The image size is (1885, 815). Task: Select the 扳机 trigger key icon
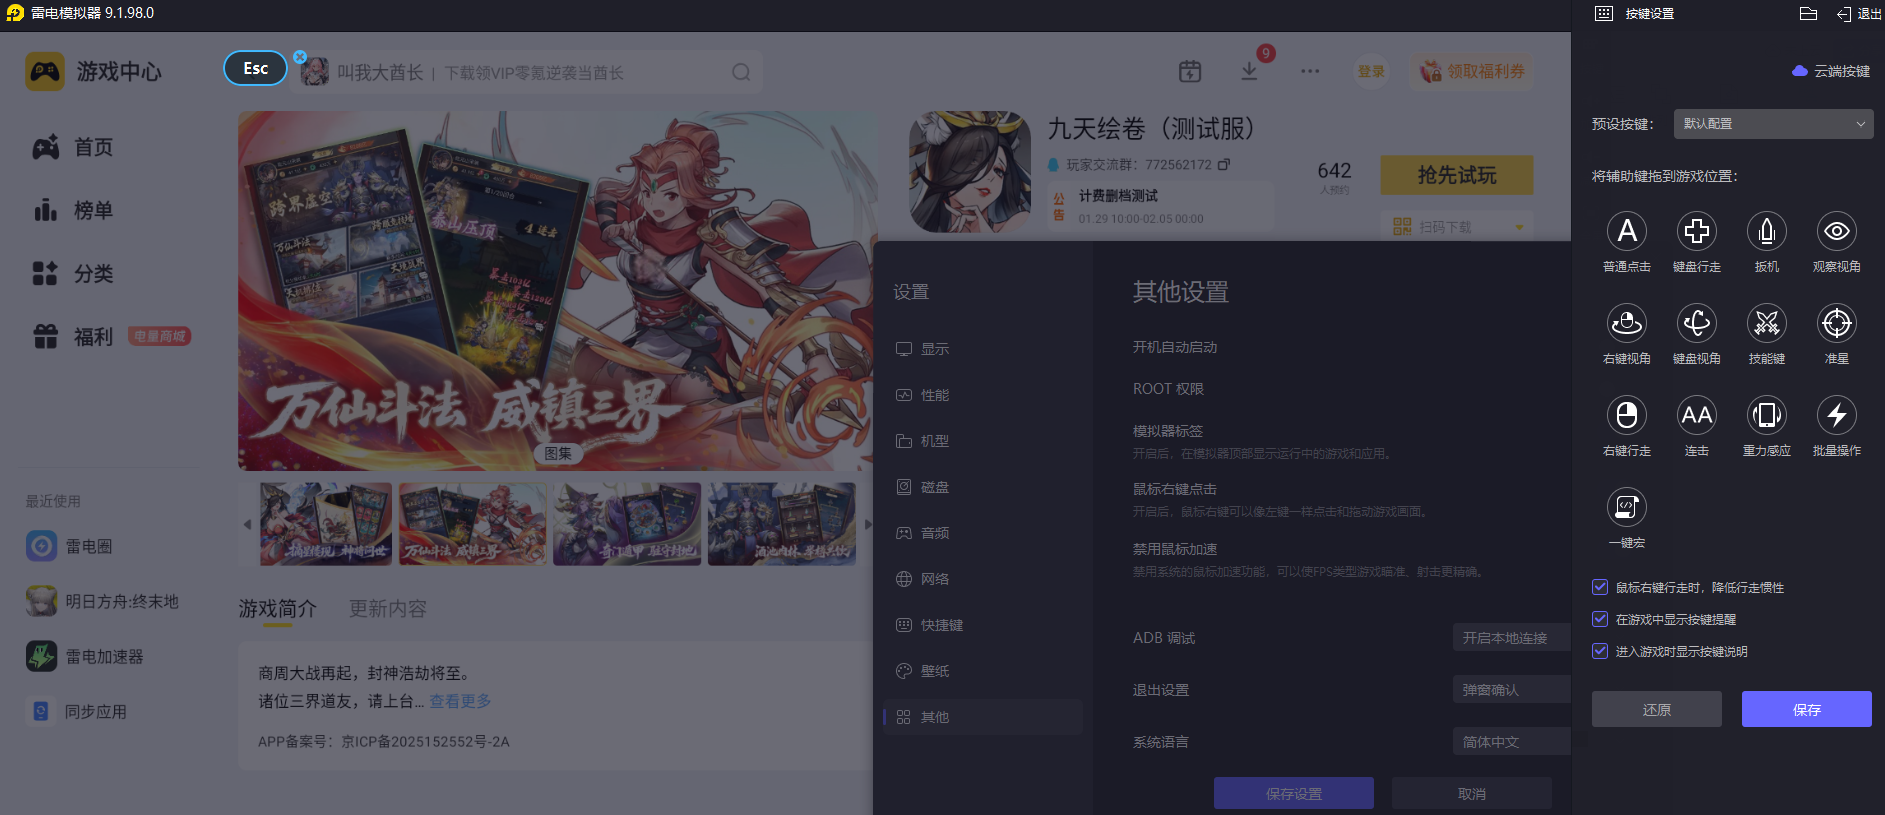pyautogui.click(x=1767, y=231)
